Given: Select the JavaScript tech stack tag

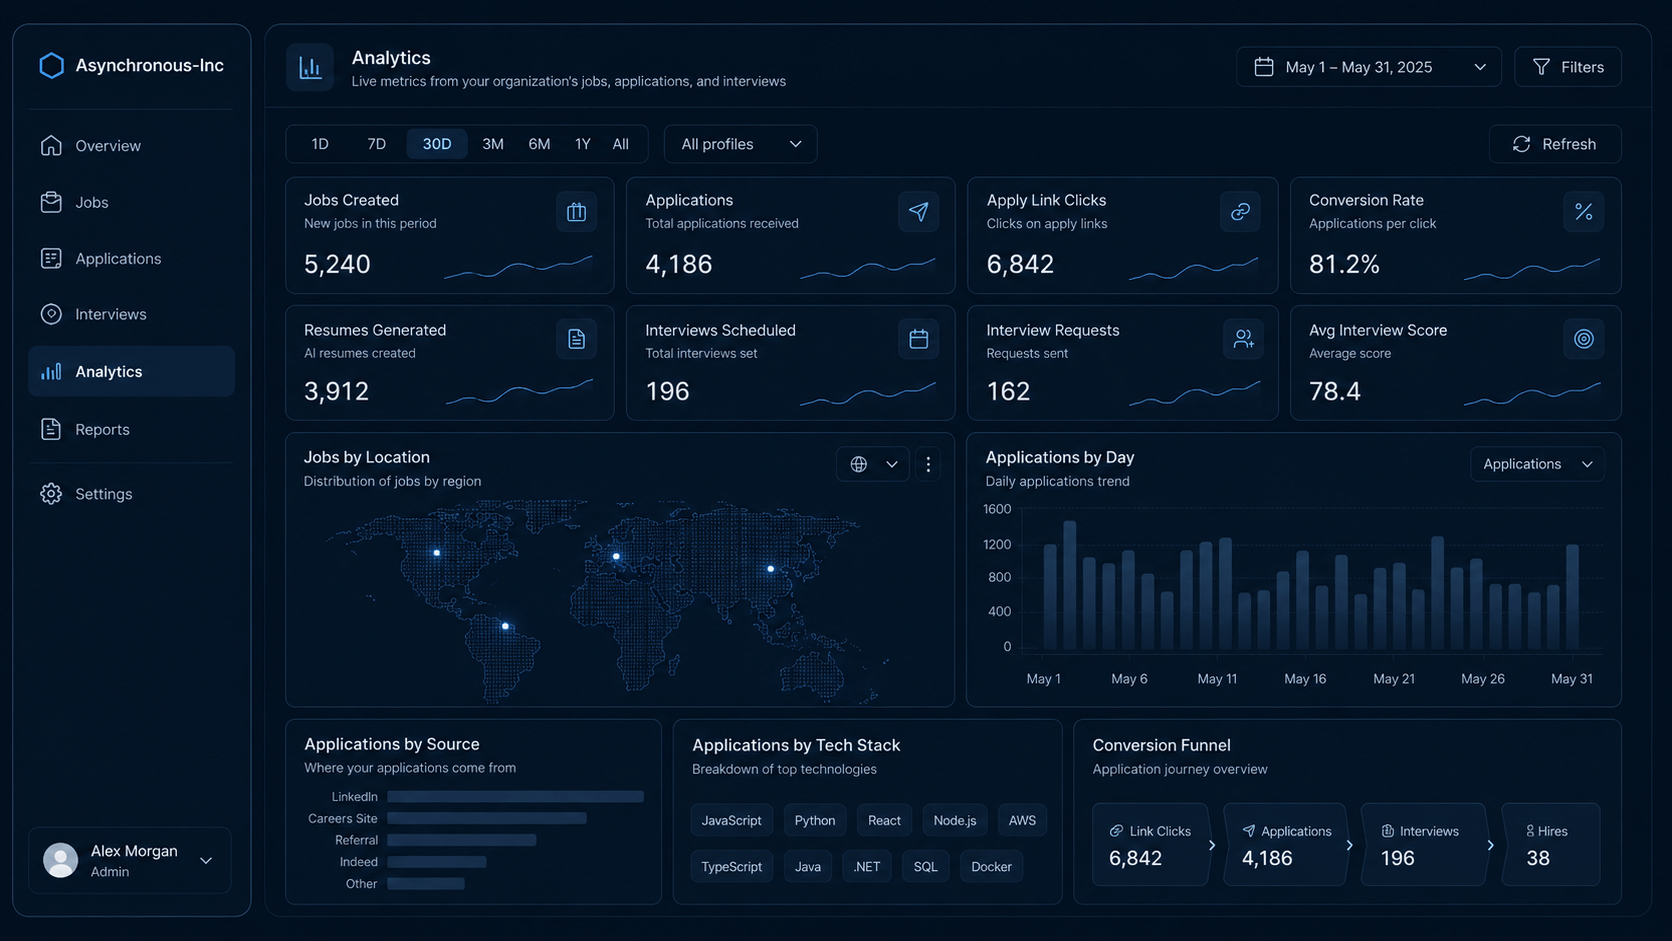Looking at the screenshot, I should click(731, 820).
